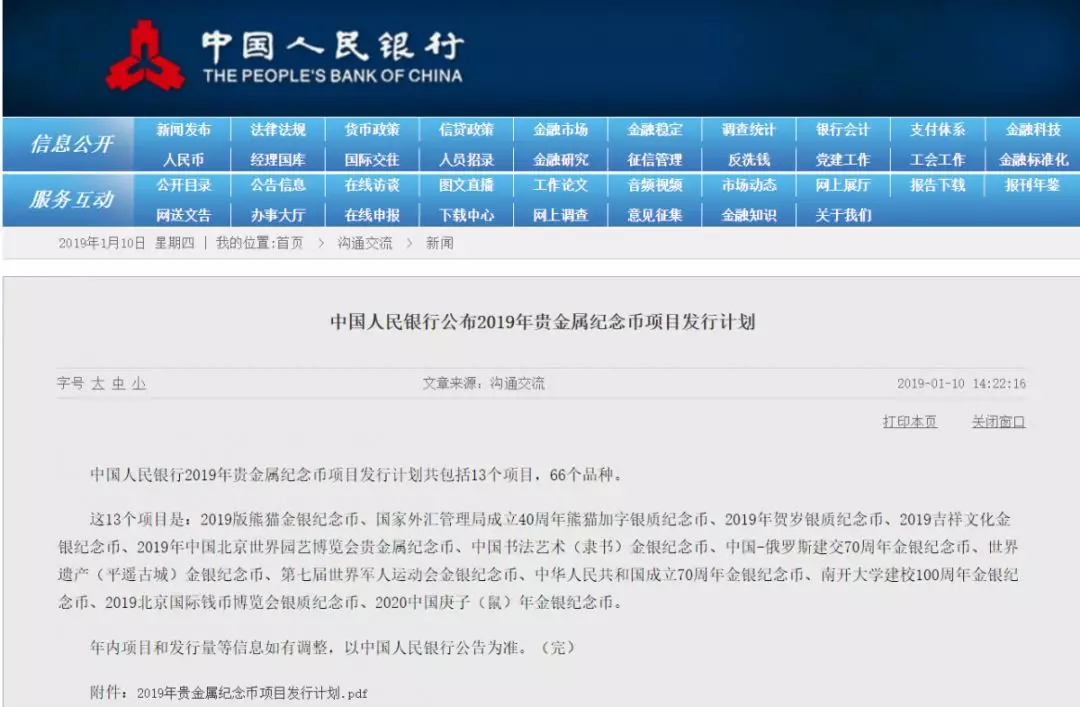
Task: Click 公告信息 nav link
Action: click(x=278, y=185)
